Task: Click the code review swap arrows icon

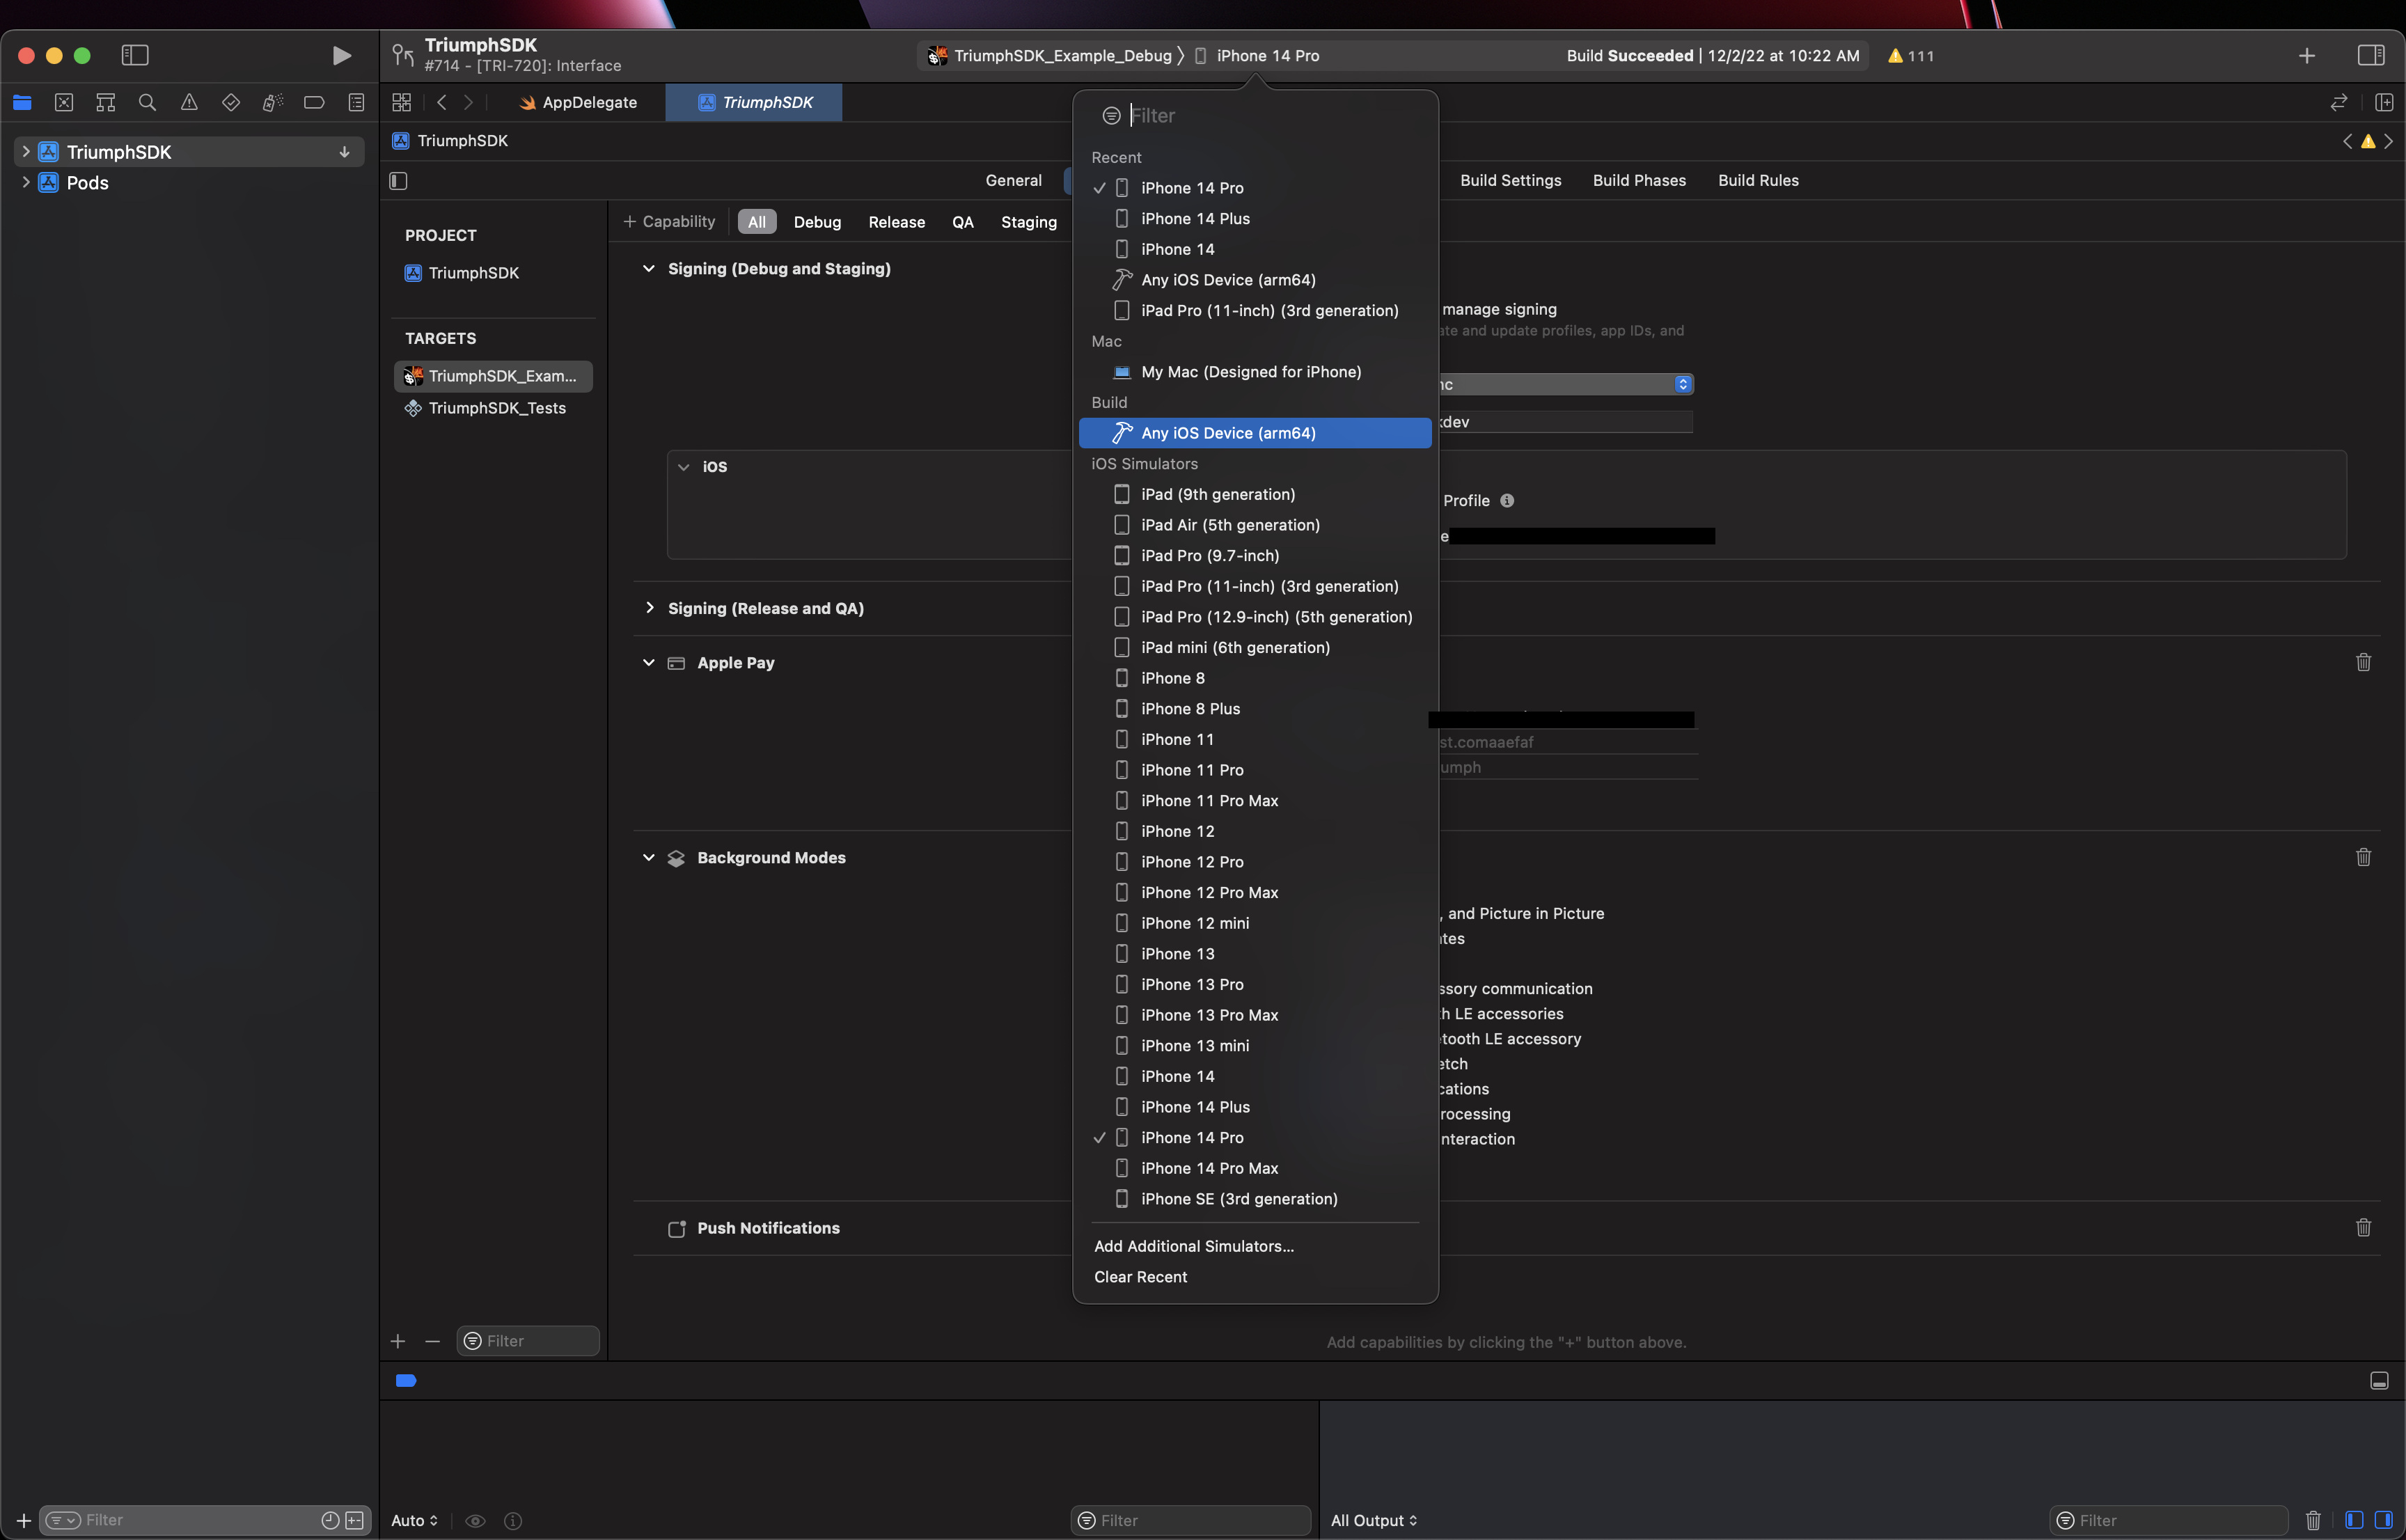Action: point(2338,102)
